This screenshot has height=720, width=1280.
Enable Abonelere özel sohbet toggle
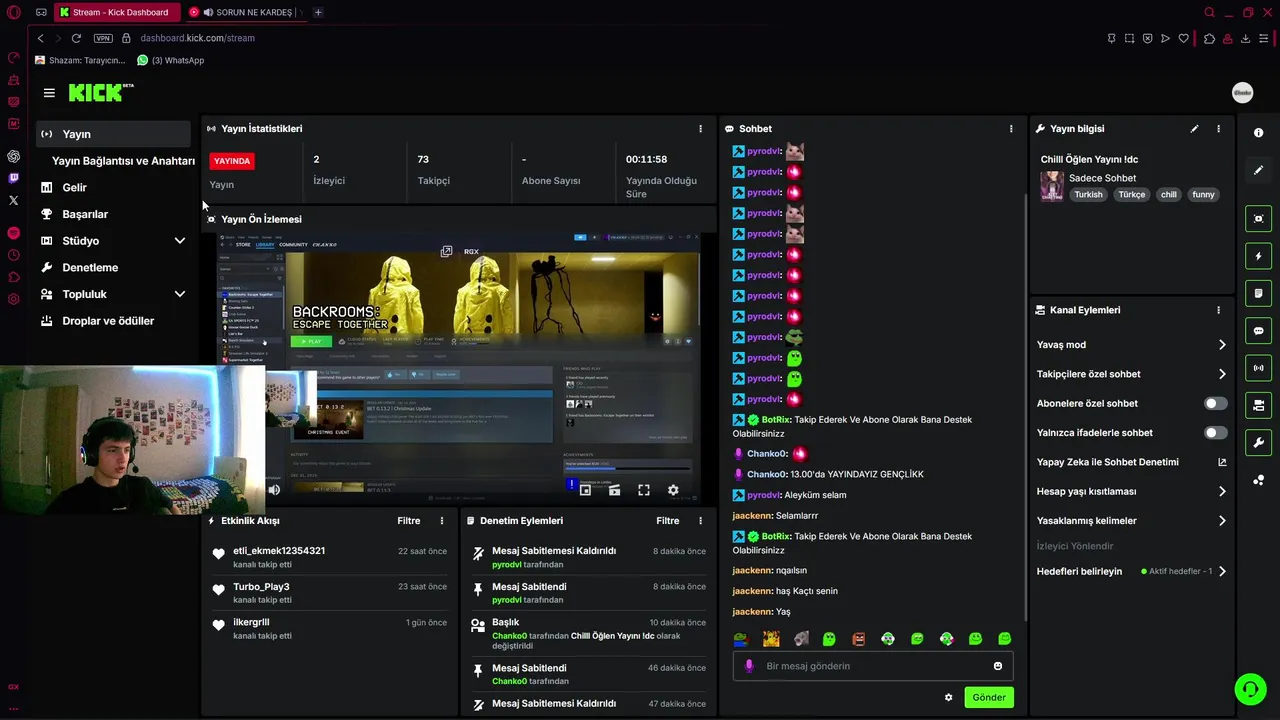(1215, 403)
